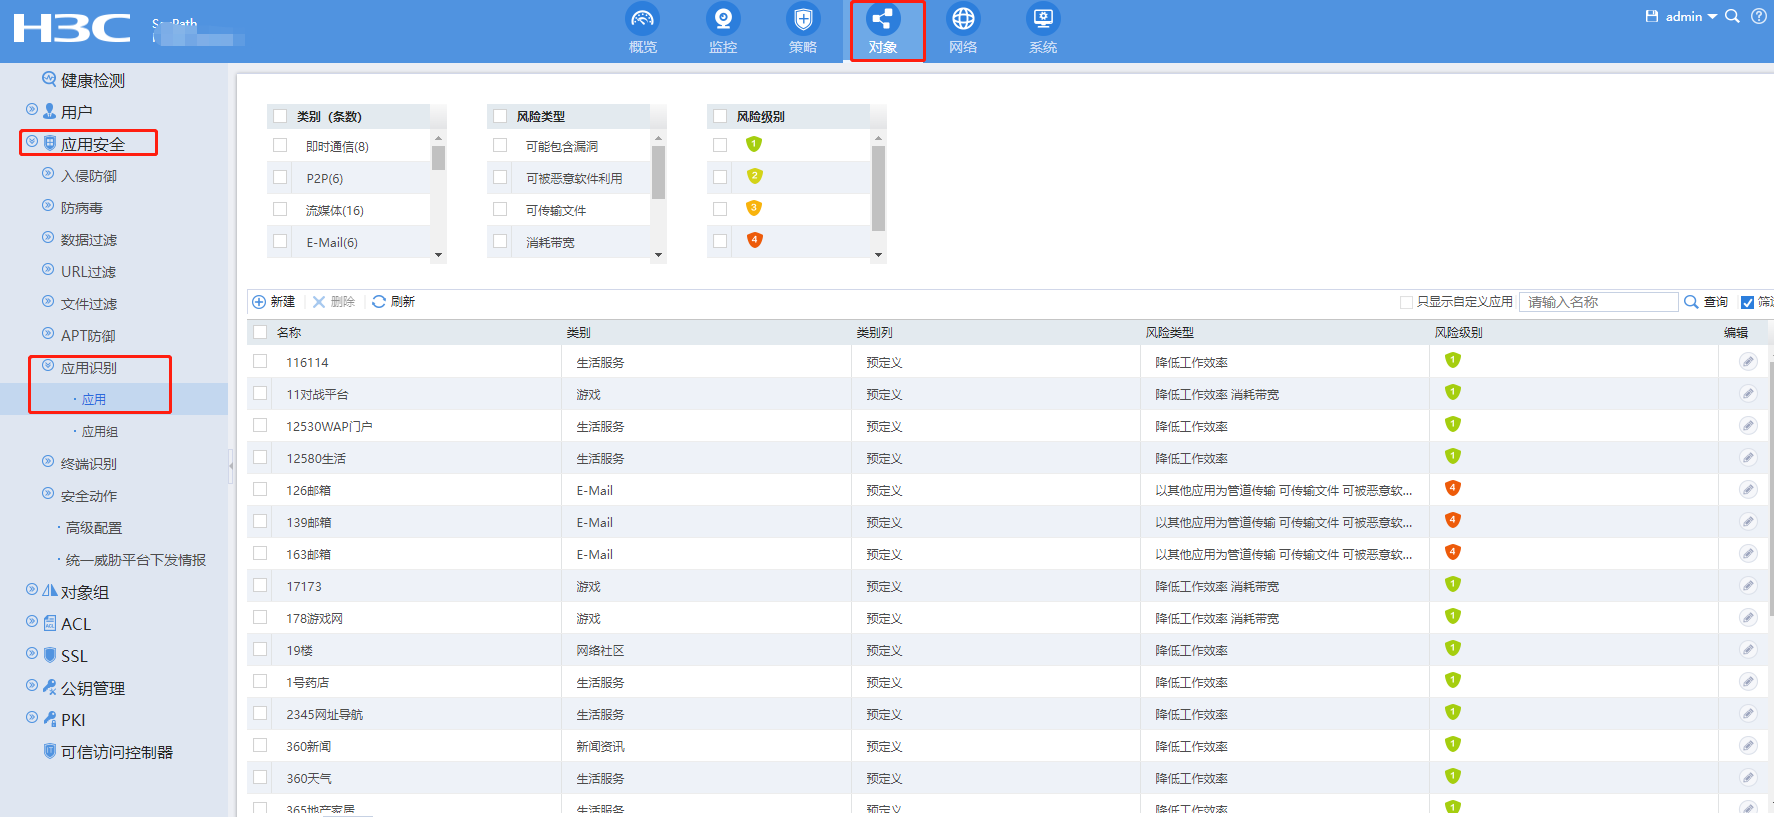Click the ACL icon in sidebar
Viewport: 1774px width, 817px height.
pyautogui.click(x=49, y=623)
